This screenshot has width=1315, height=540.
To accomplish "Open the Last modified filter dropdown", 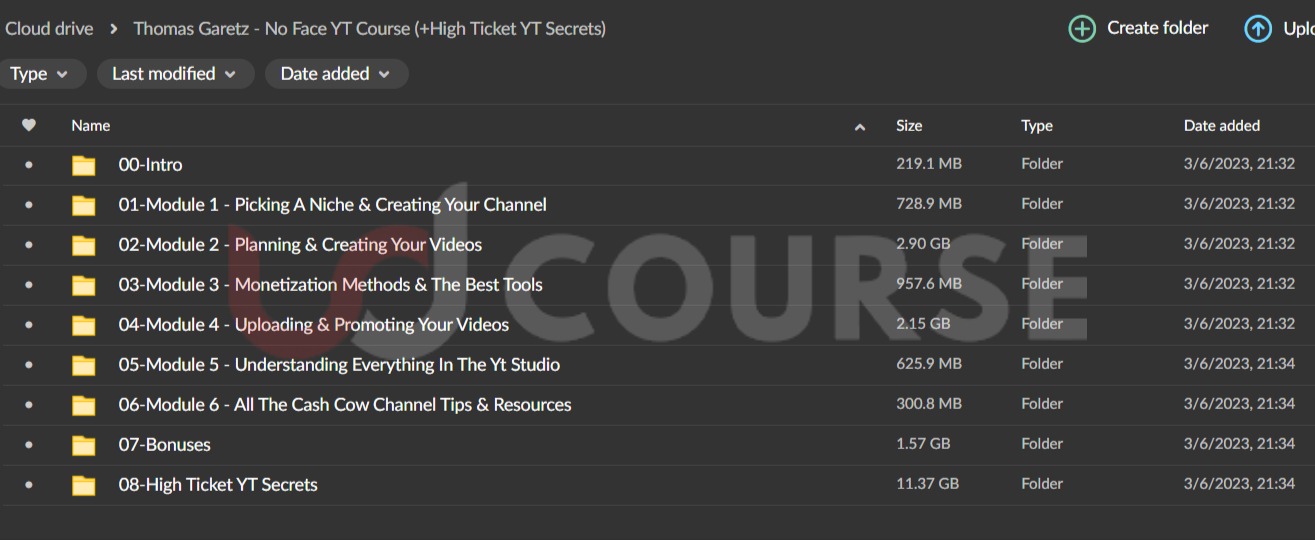I will tap(175, 74).
